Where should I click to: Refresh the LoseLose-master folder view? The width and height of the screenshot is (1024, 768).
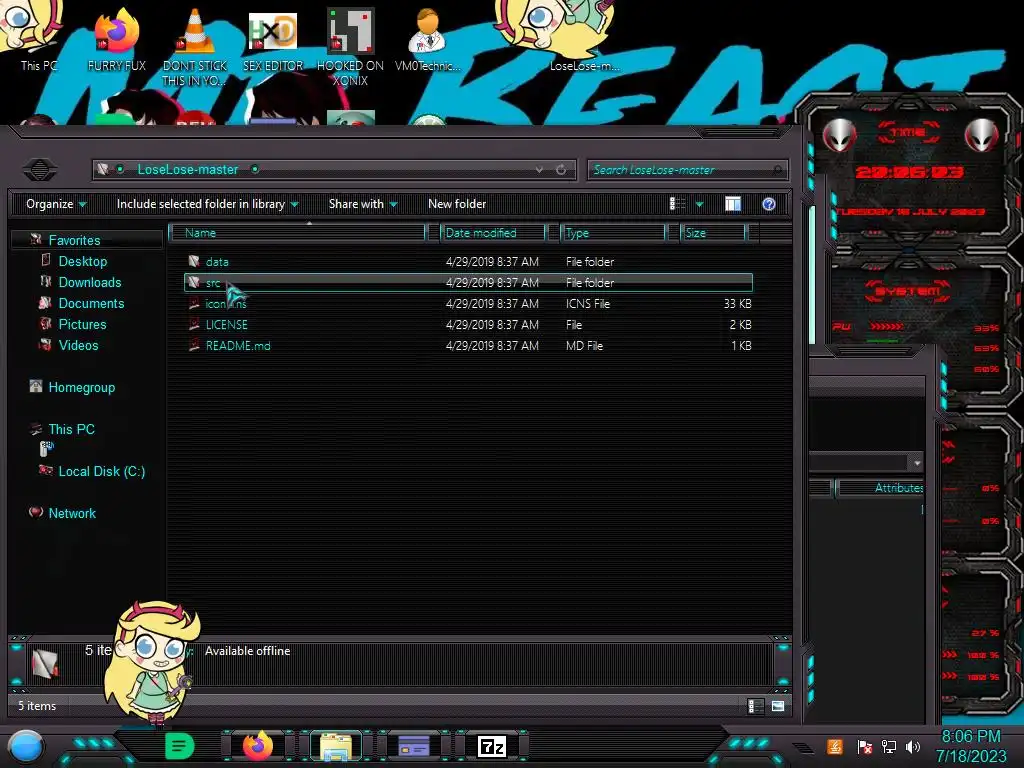click(x=561, y=170)
